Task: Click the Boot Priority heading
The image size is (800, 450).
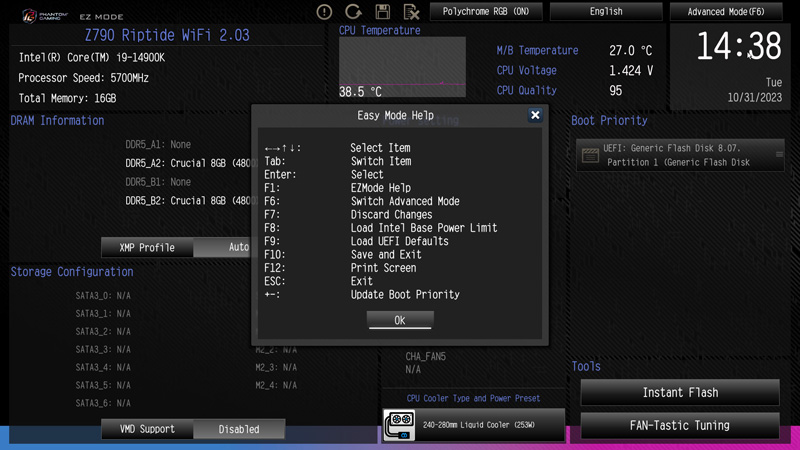Action: coord(609,120)
